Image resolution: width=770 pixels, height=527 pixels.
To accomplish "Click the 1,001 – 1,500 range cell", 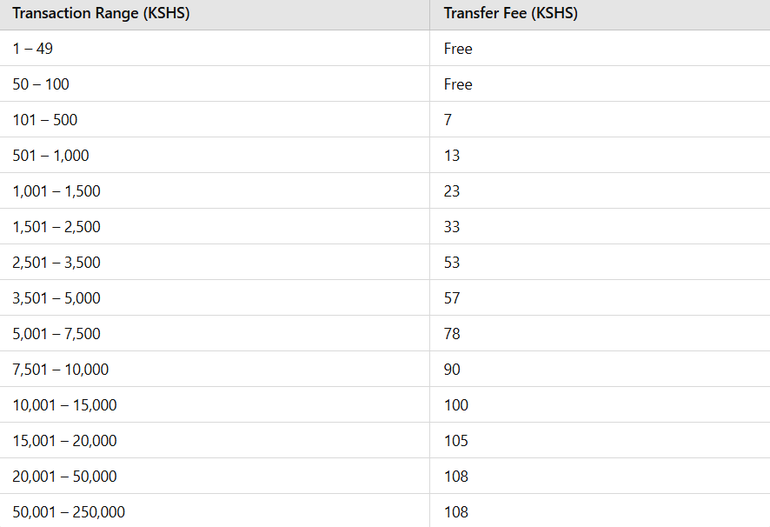I will 56,191.
